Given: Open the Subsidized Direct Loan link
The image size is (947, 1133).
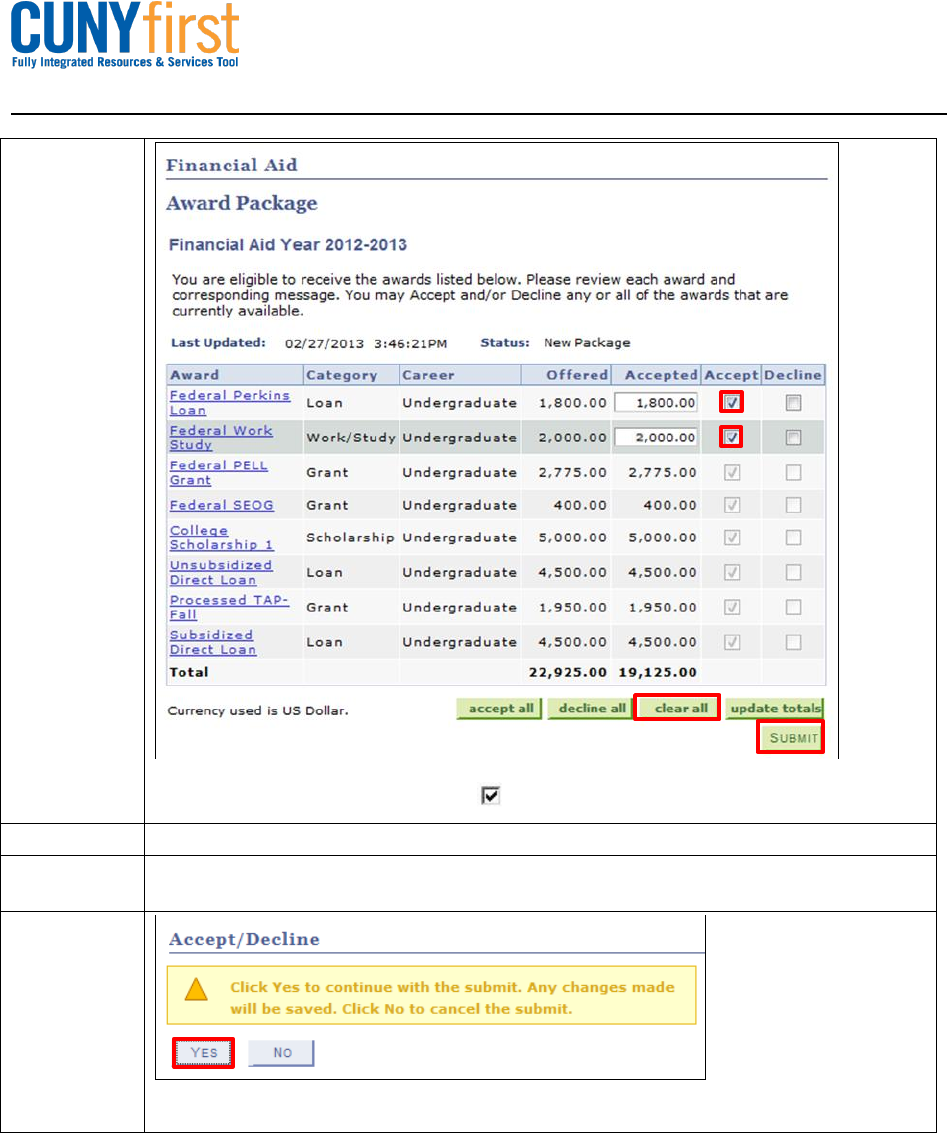Looking at the screenshot, I should pyautogui.click(x=212, y=642).
